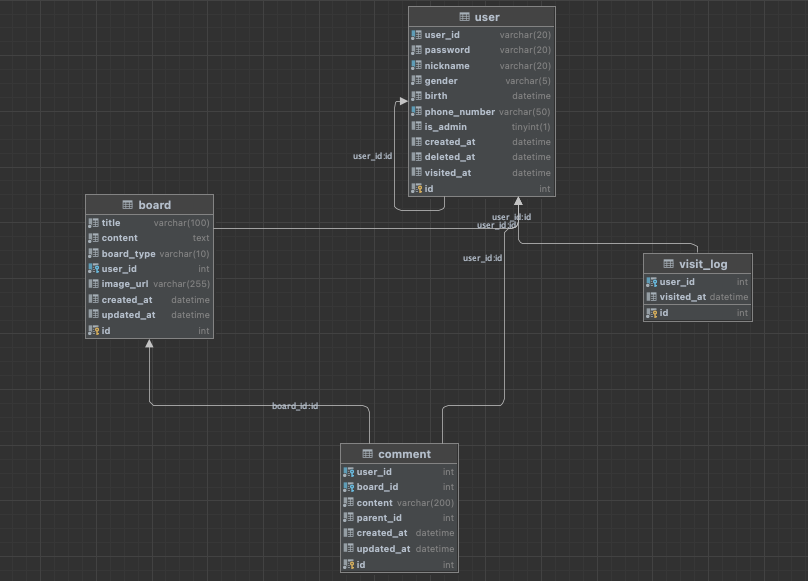Viewport: 808px width, 581px height.
Task: Click the column icon of visit_log visited_at
Action: [651, 296]
